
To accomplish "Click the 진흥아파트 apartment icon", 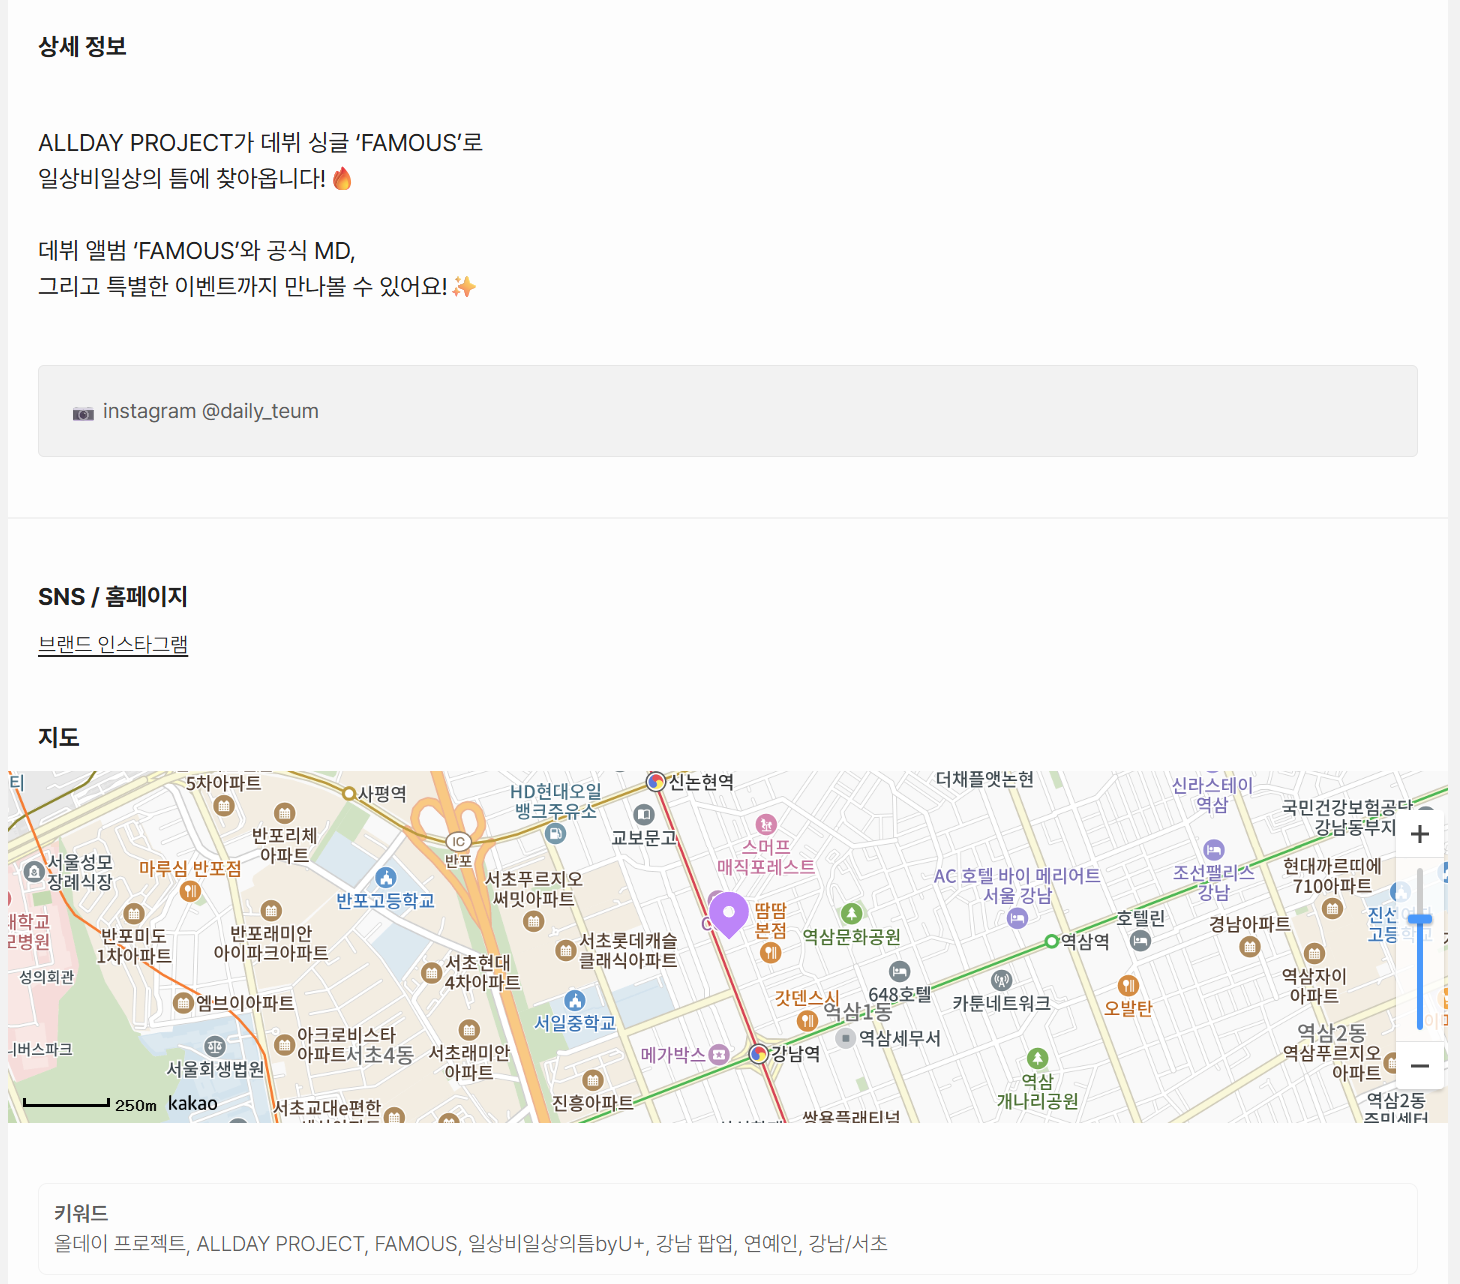I will [593, 1080].
